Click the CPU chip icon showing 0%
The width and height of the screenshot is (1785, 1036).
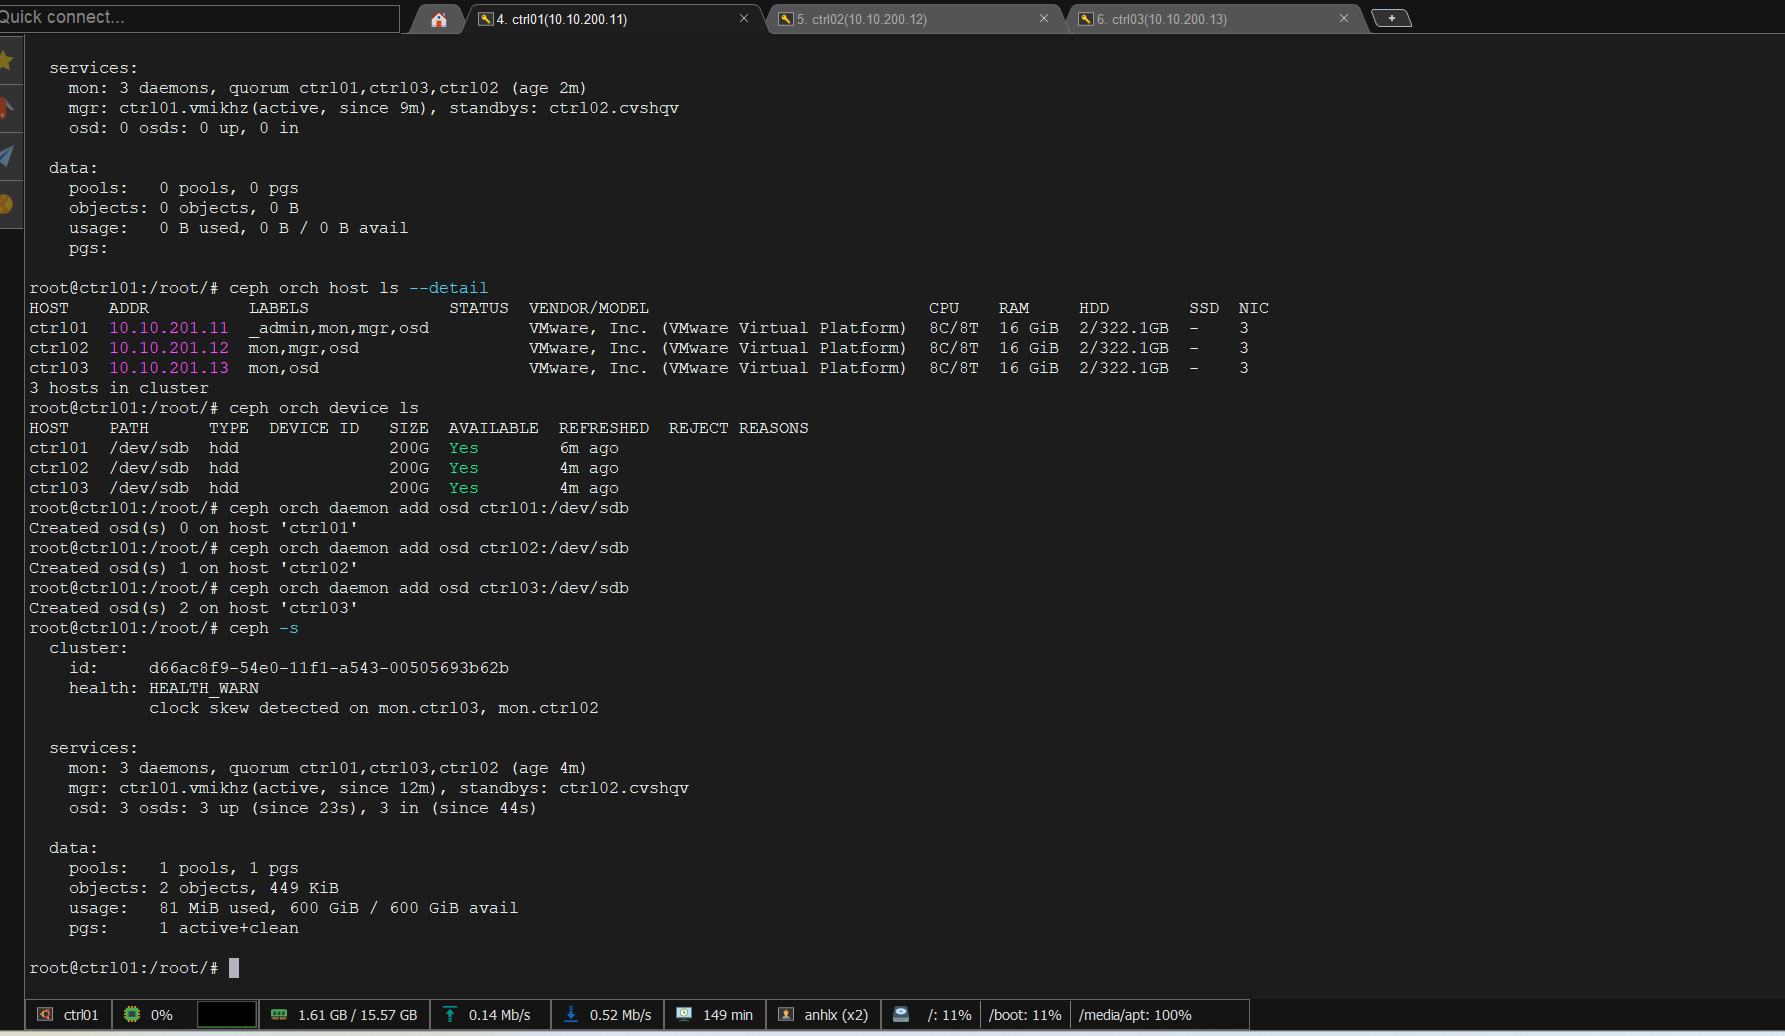click(132, 1014)
